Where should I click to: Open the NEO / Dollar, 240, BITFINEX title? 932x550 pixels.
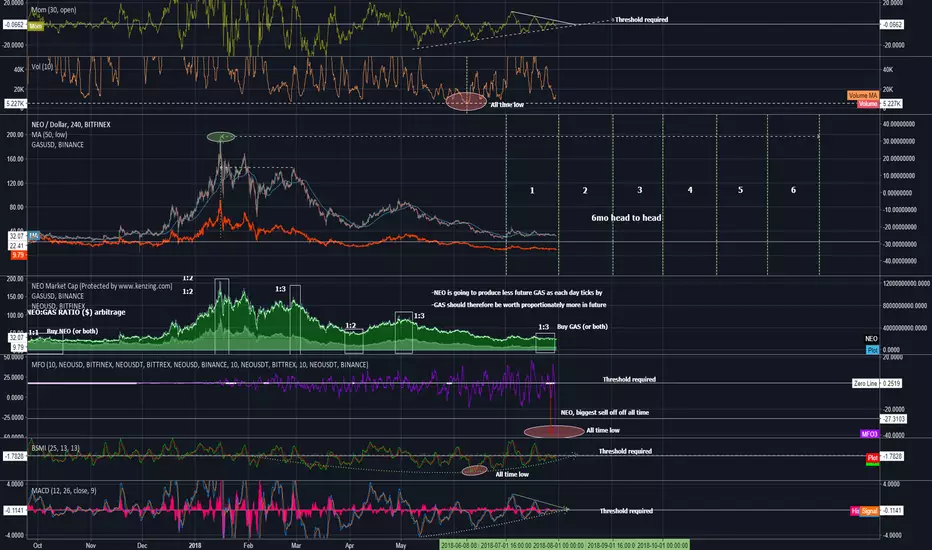click(x=71, y=125)
